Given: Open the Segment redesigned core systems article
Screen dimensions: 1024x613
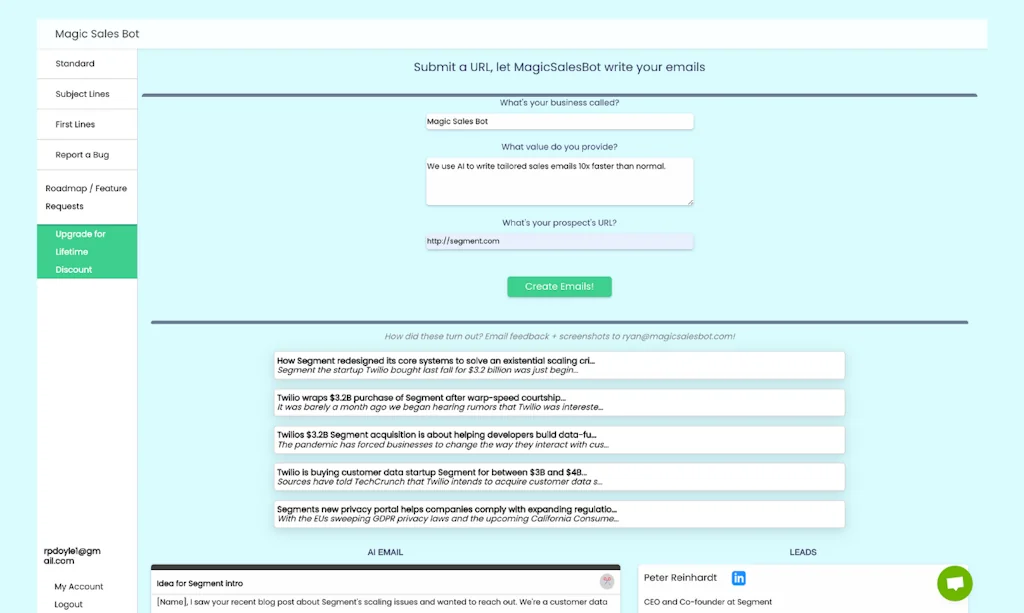Looking at the screenshot, I should (x=559, y=365).
